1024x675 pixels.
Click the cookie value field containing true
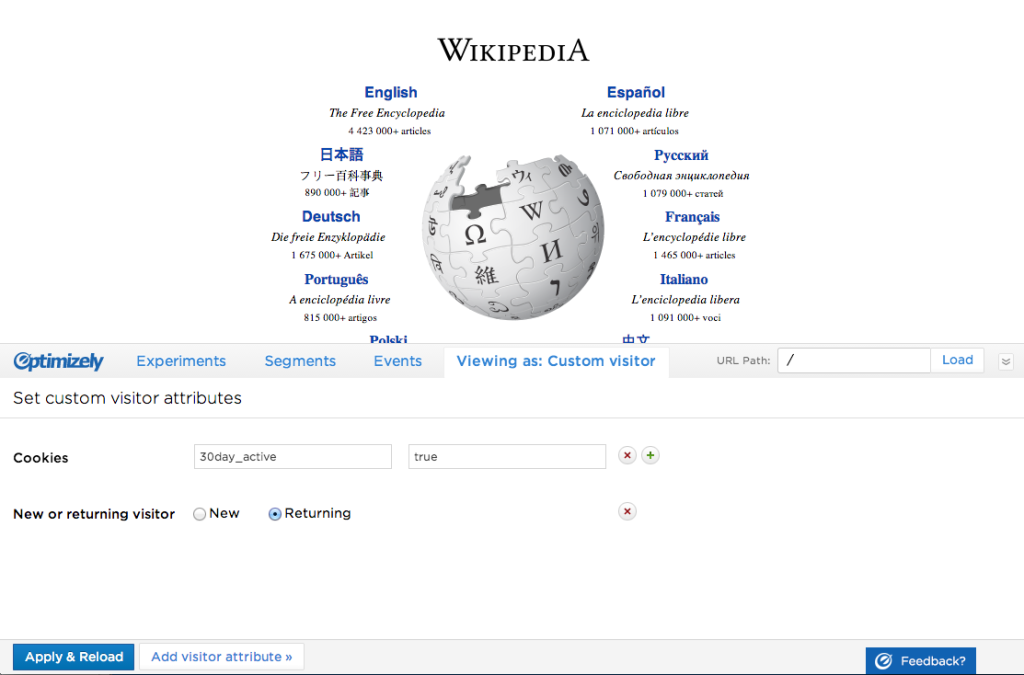tap(506, 456)
